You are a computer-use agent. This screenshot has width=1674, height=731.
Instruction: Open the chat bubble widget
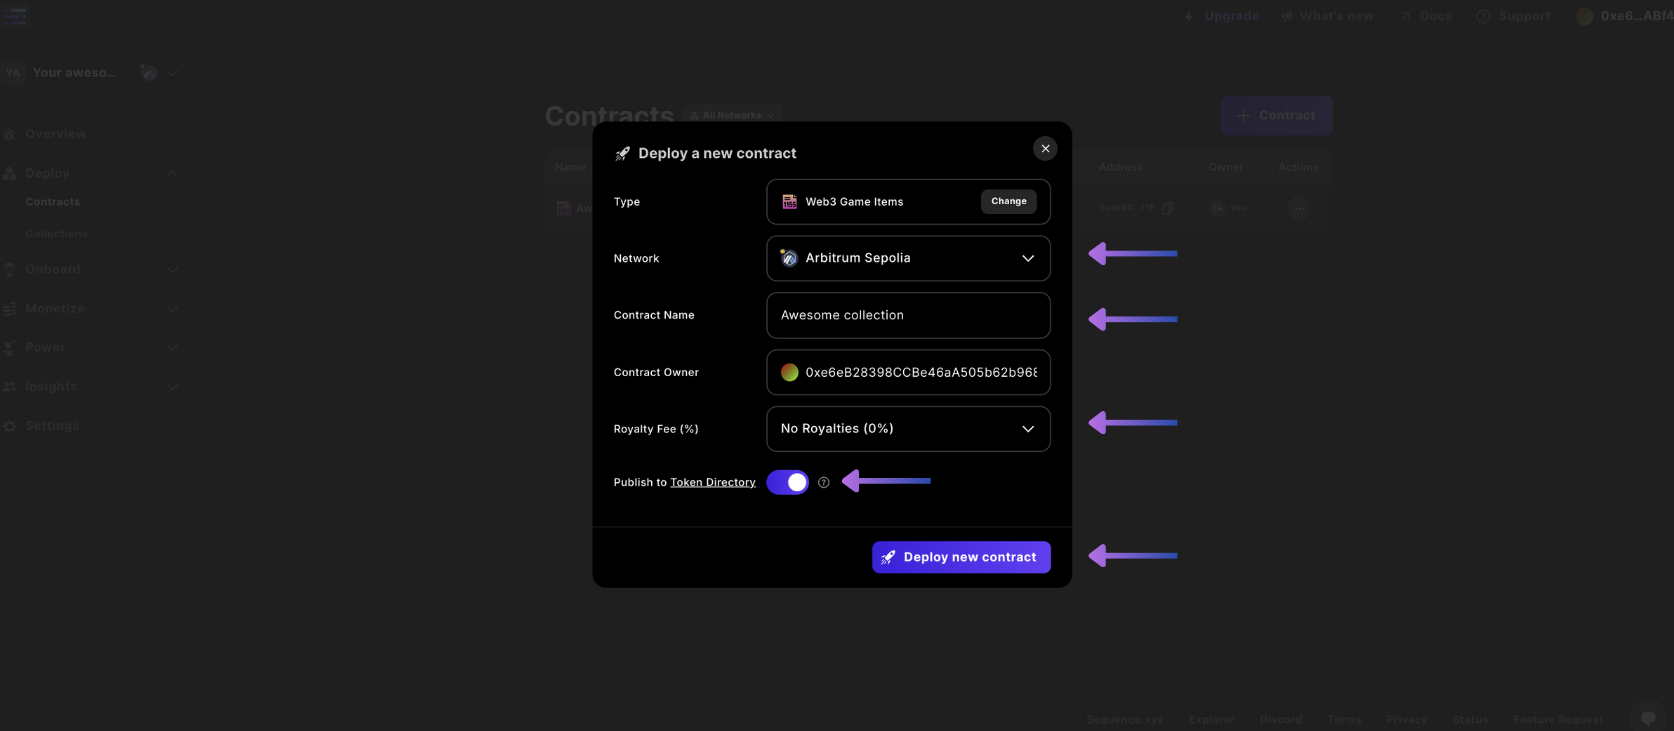[1648, 717]
